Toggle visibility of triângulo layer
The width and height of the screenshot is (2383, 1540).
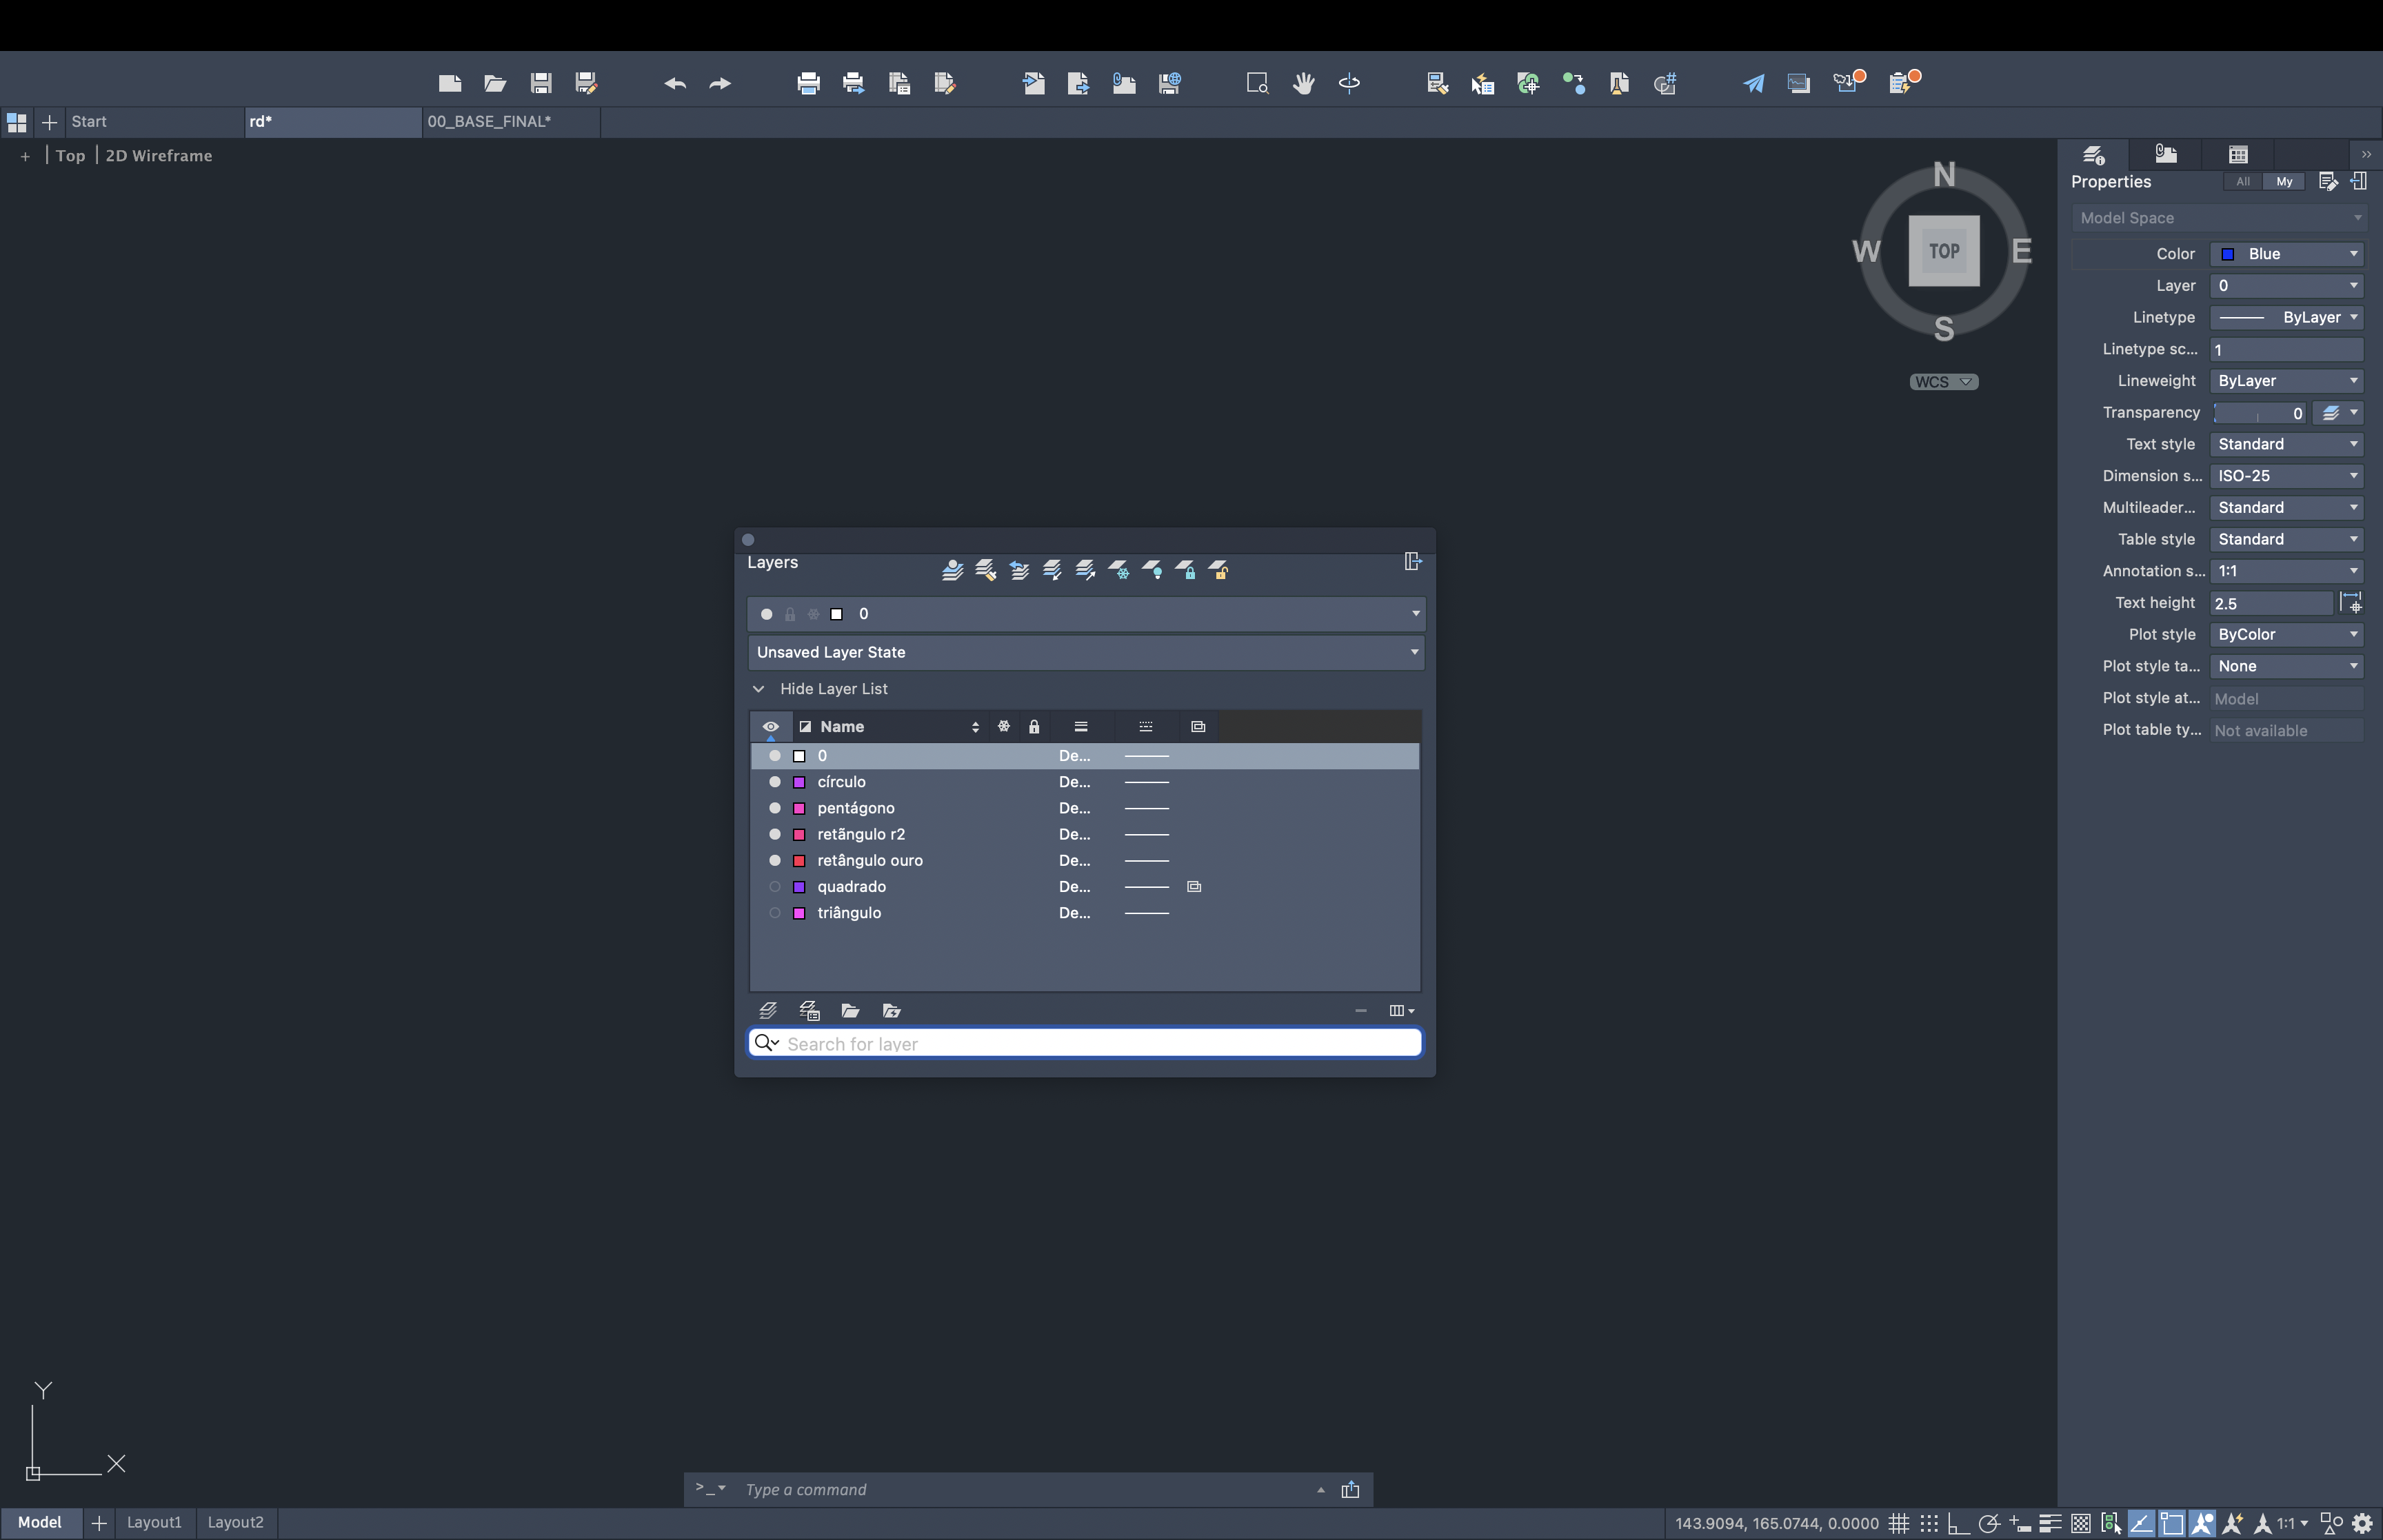(x=775, y=912)
